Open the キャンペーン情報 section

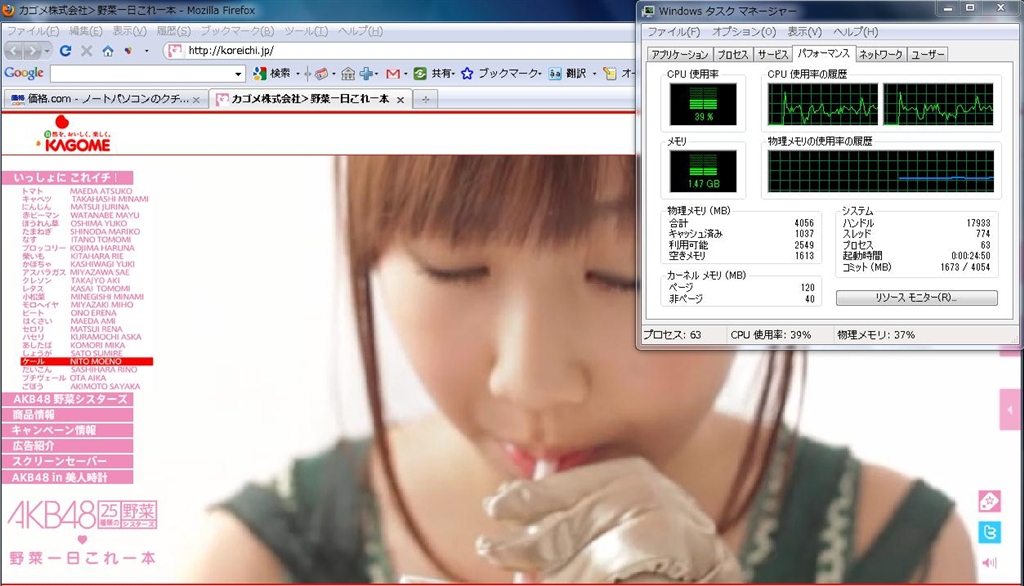point(67,431)
